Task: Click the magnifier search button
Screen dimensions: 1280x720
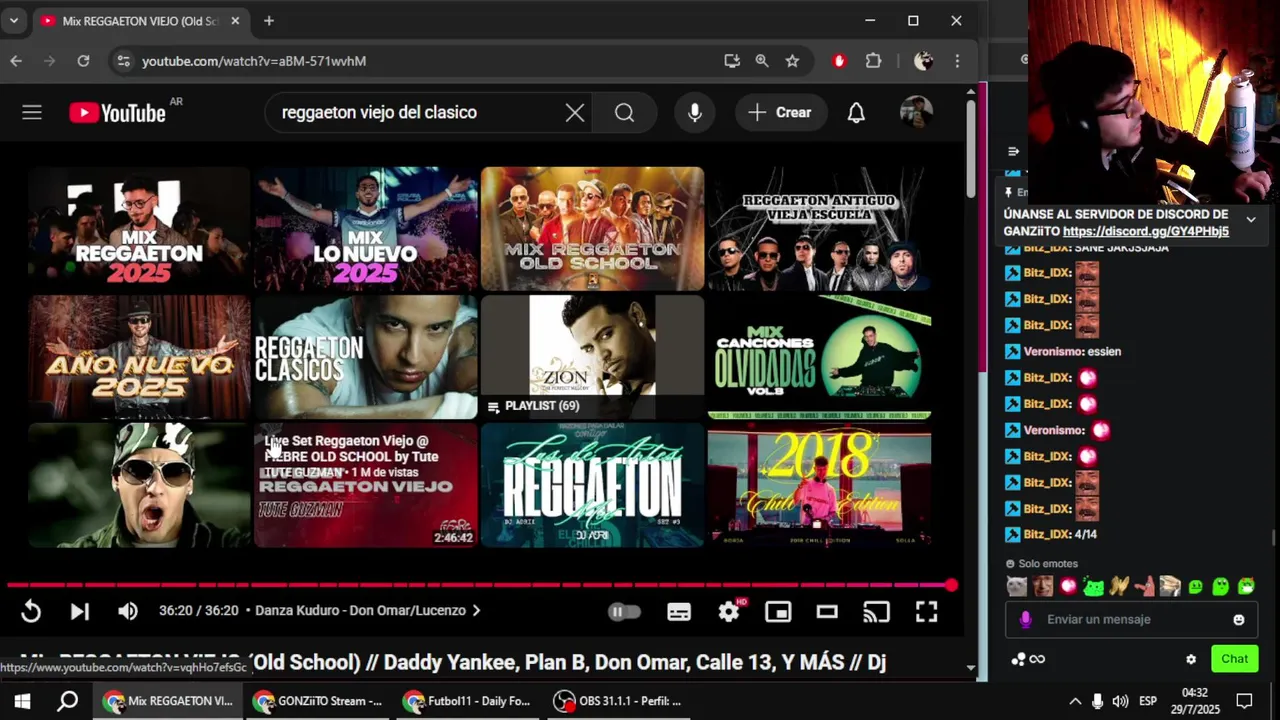Action: pos(625,113)
